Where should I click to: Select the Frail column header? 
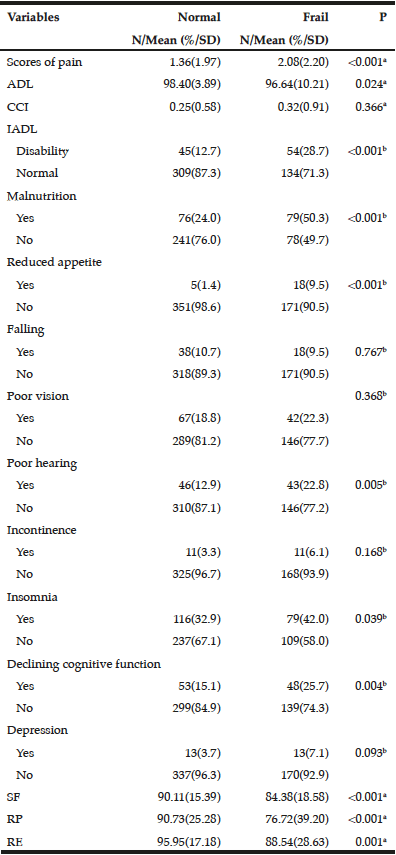(317, 17)
